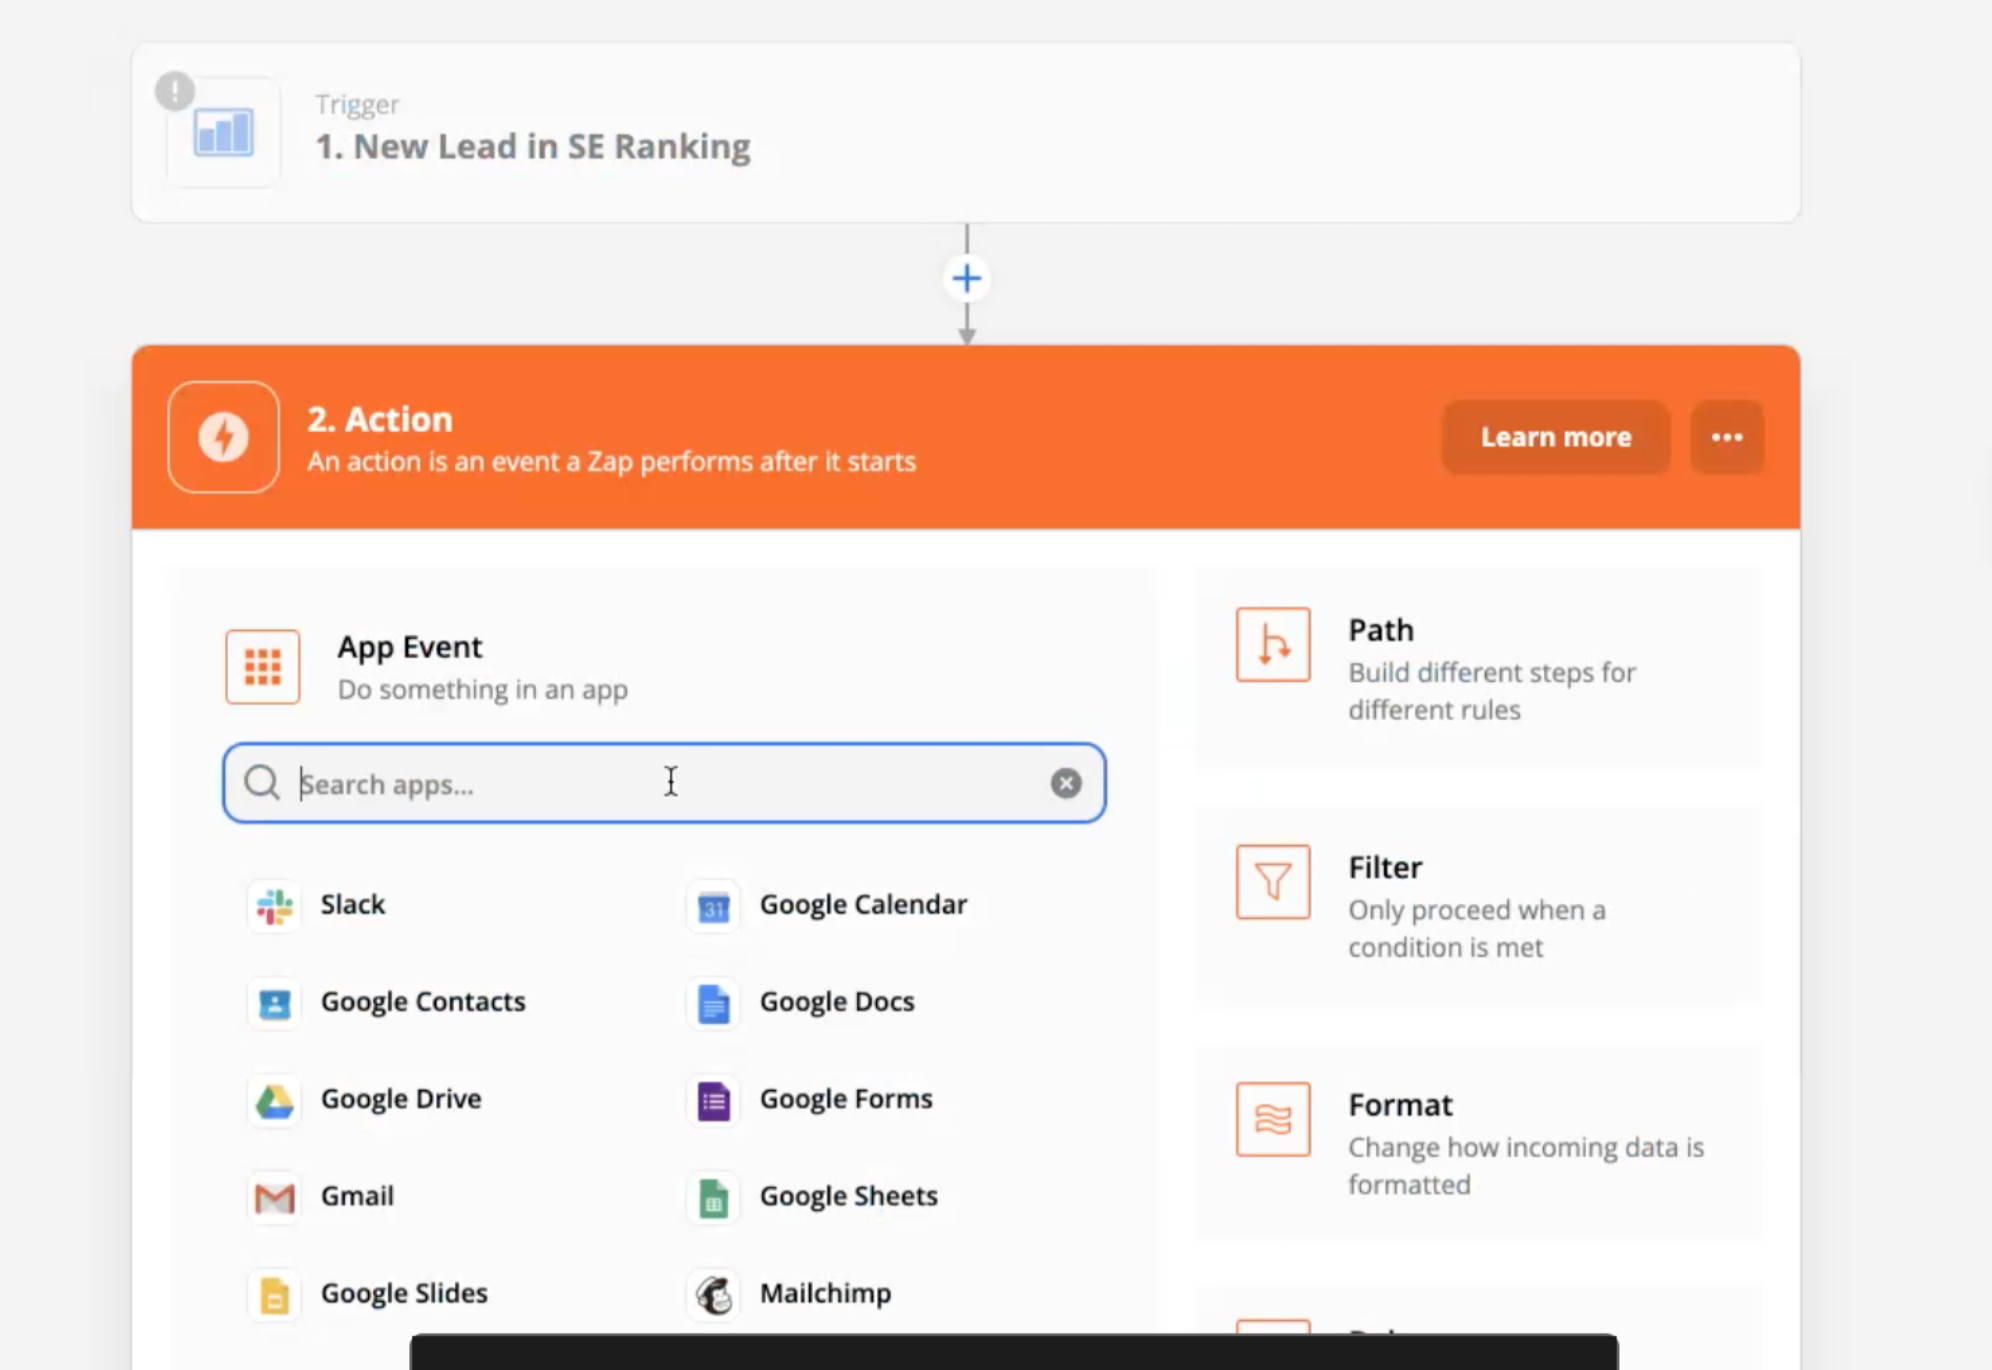Select the Gmail app icon

pyautogui.click(x=274, y=1197)
